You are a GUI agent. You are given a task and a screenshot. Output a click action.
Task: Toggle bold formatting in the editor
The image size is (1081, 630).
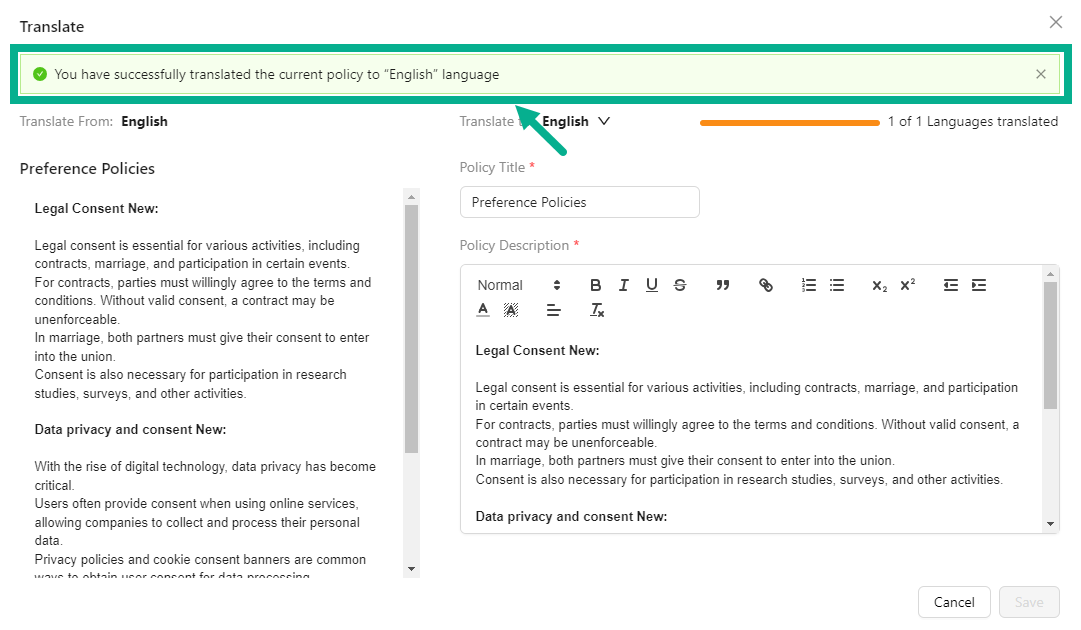pos(596,285)
